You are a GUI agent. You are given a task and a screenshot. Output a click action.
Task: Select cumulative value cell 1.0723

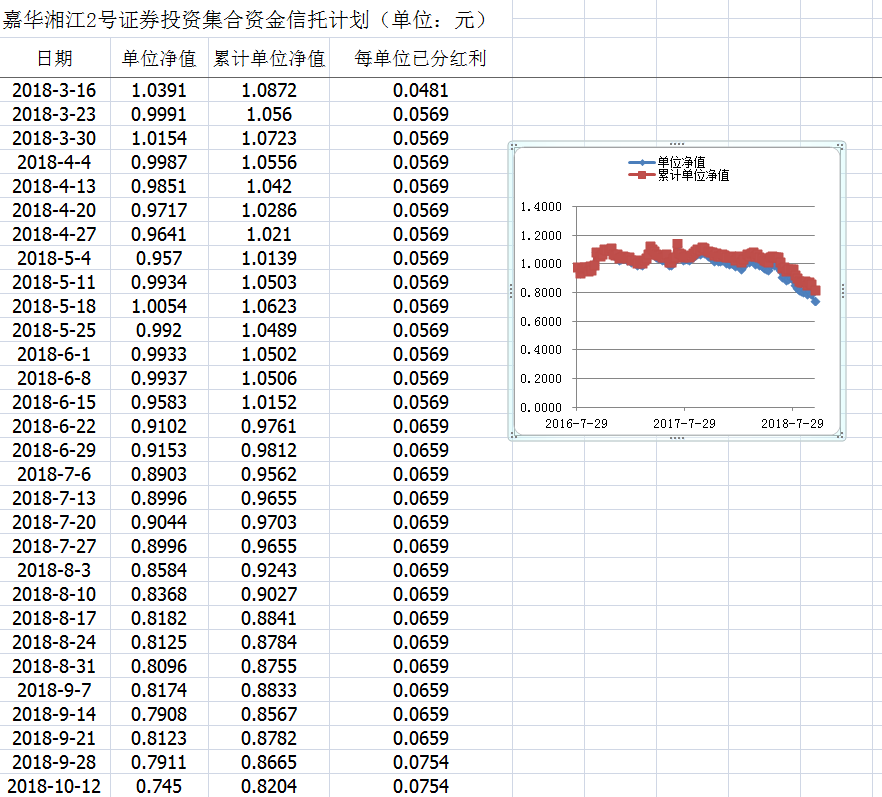pyautogui.click(x=269, y=138)
